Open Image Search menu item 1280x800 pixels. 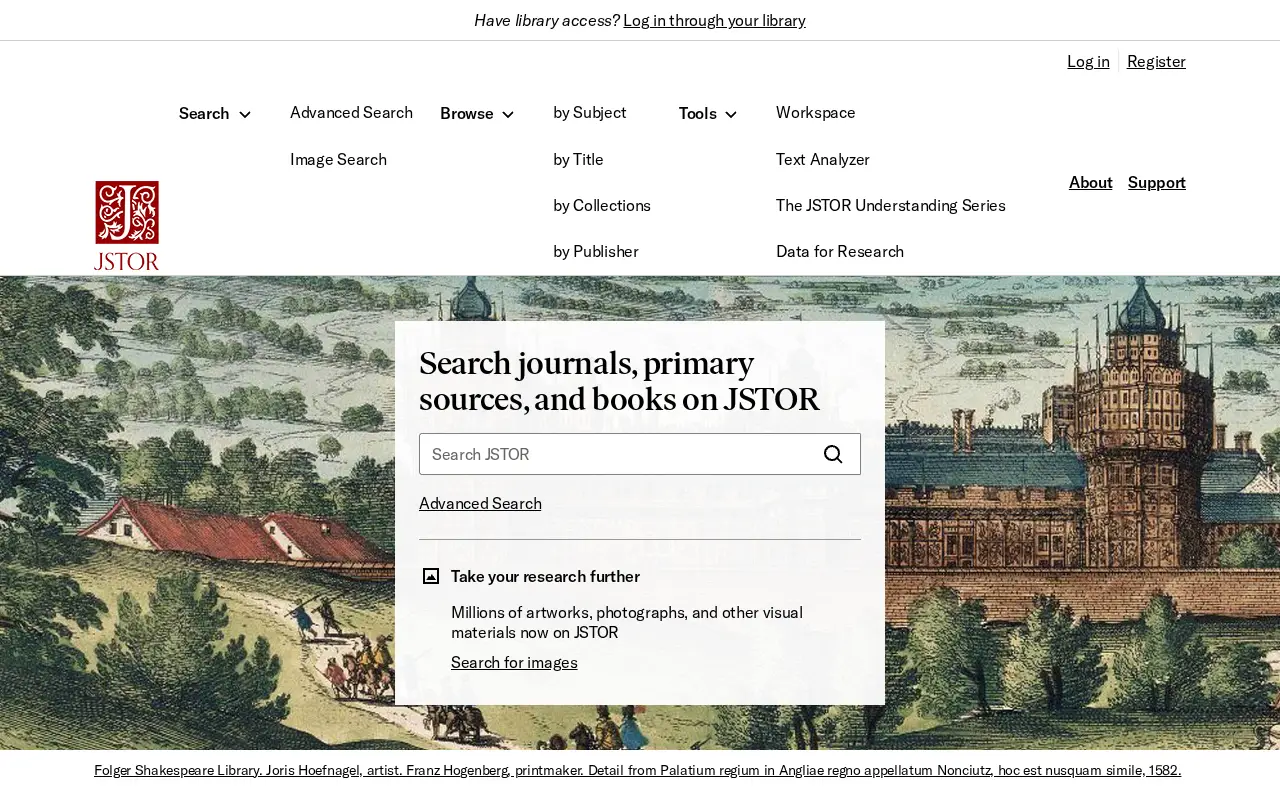[x=338, y=159]
